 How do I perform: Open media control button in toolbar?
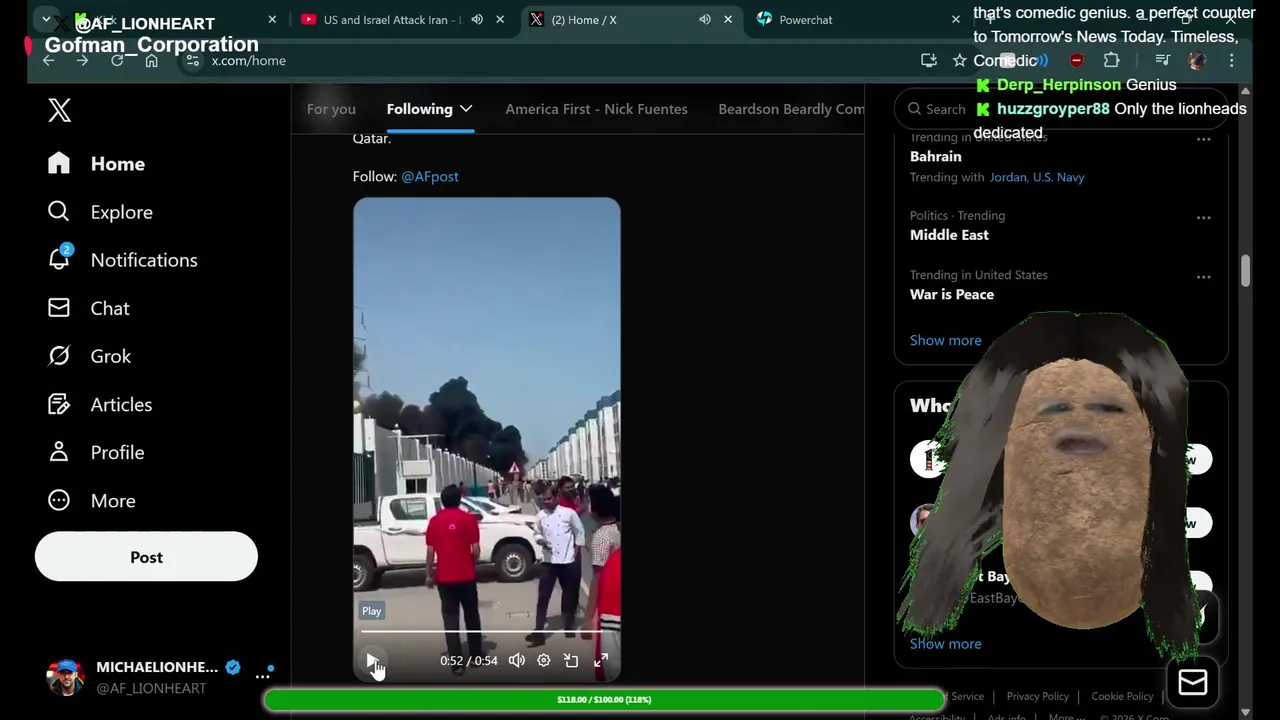(x=1162, y=61)
